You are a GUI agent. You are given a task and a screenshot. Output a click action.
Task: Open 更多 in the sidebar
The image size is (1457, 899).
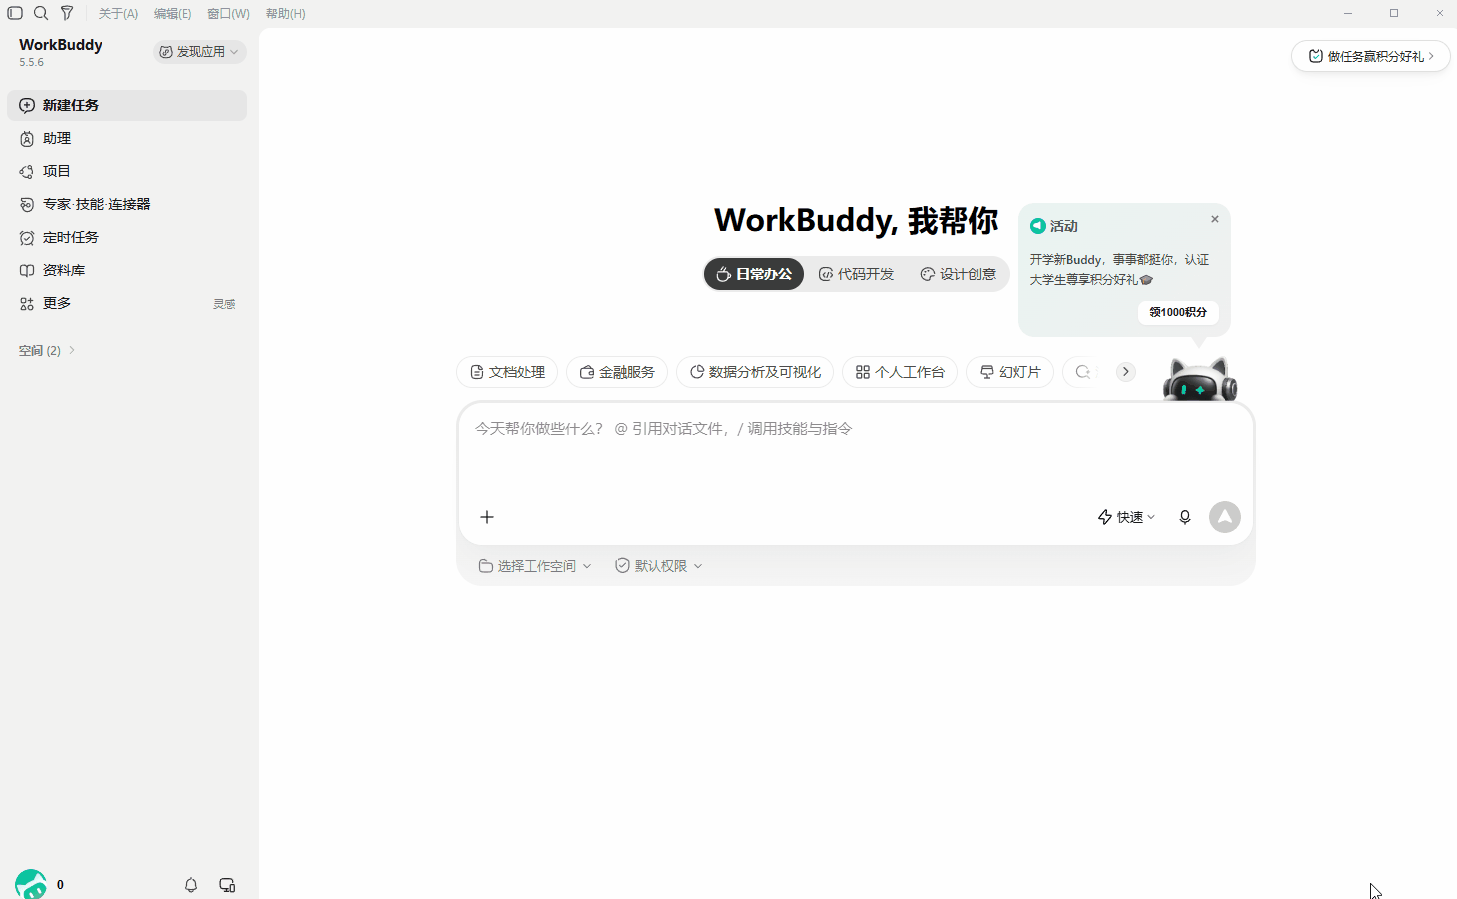tap(127, 303)
